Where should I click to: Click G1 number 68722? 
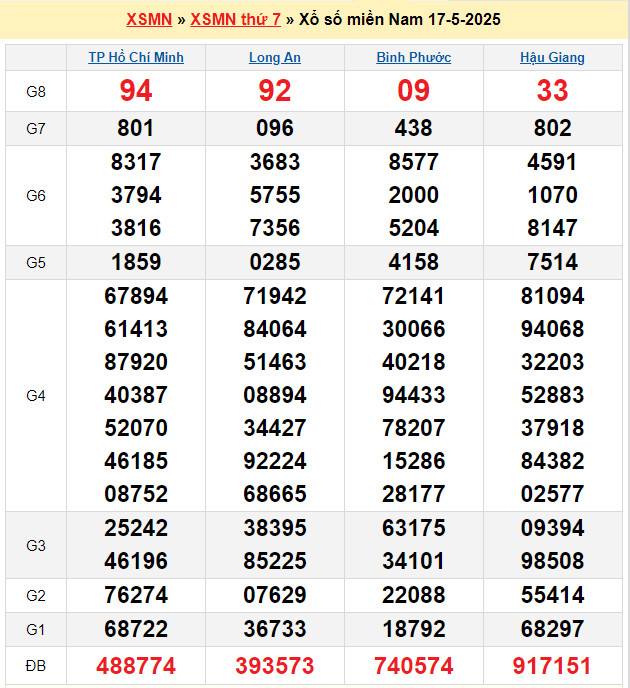click(136, 629)
